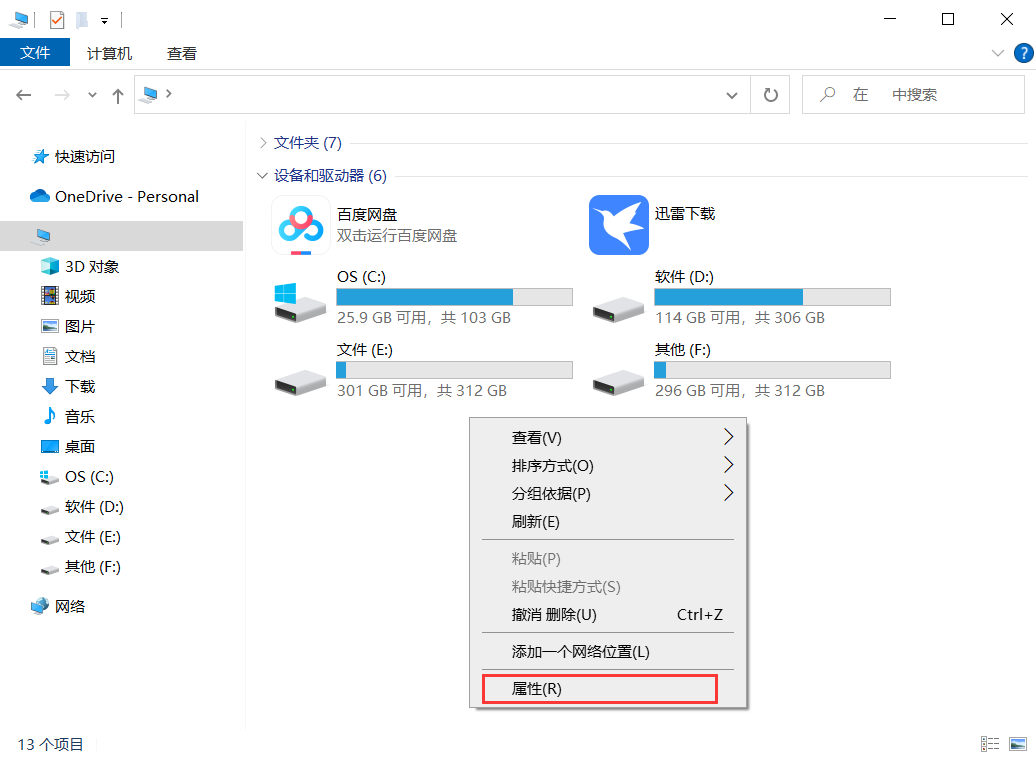This screenshot has height=757, width=1036.
Task: Click inside the search box
Action: (913, 94)
